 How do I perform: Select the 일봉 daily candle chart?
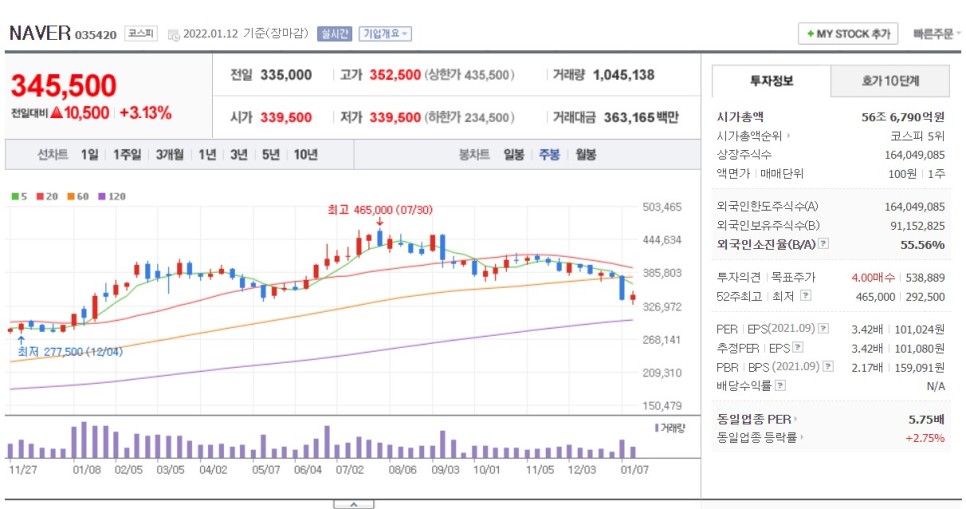point(514,155)
